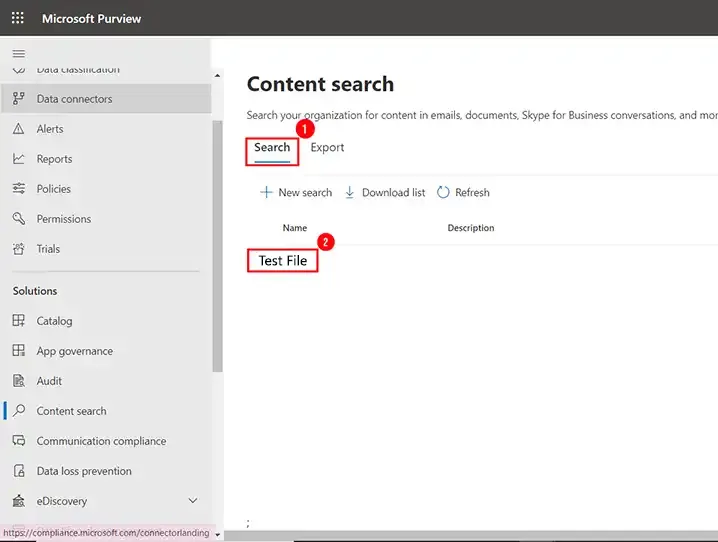Click the Catalog grid icon
Screen dimensions: 718x542
point(18,321)
